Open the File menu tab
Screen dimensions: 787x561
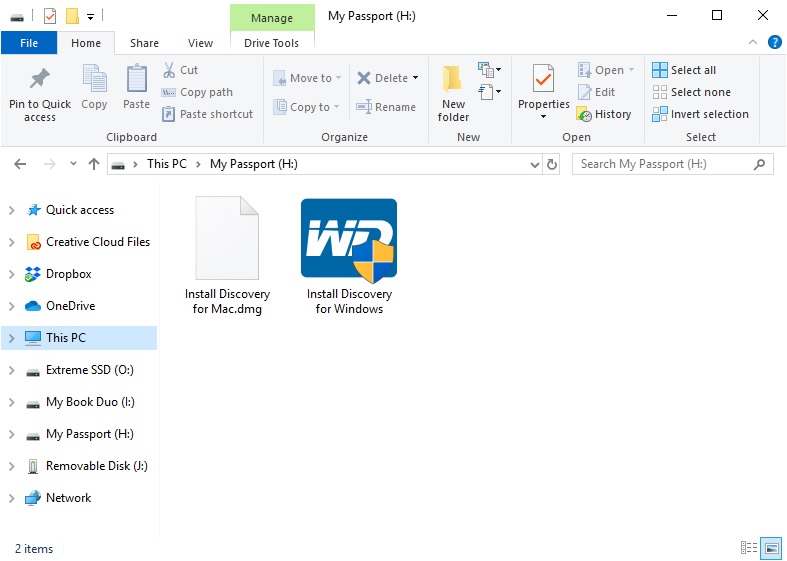tap(29, 43)
